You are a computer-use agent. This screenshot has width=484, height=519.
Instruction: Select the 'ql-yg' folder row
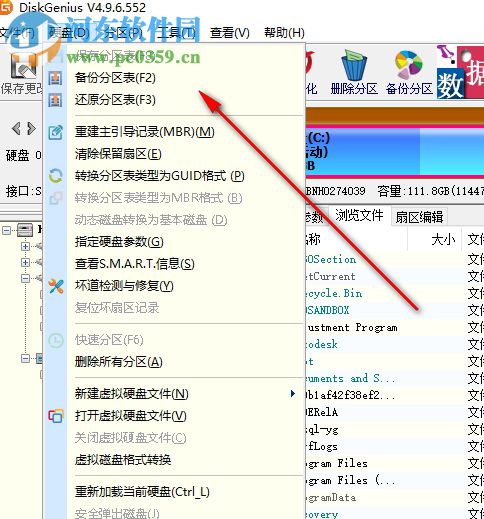(395, 430)
